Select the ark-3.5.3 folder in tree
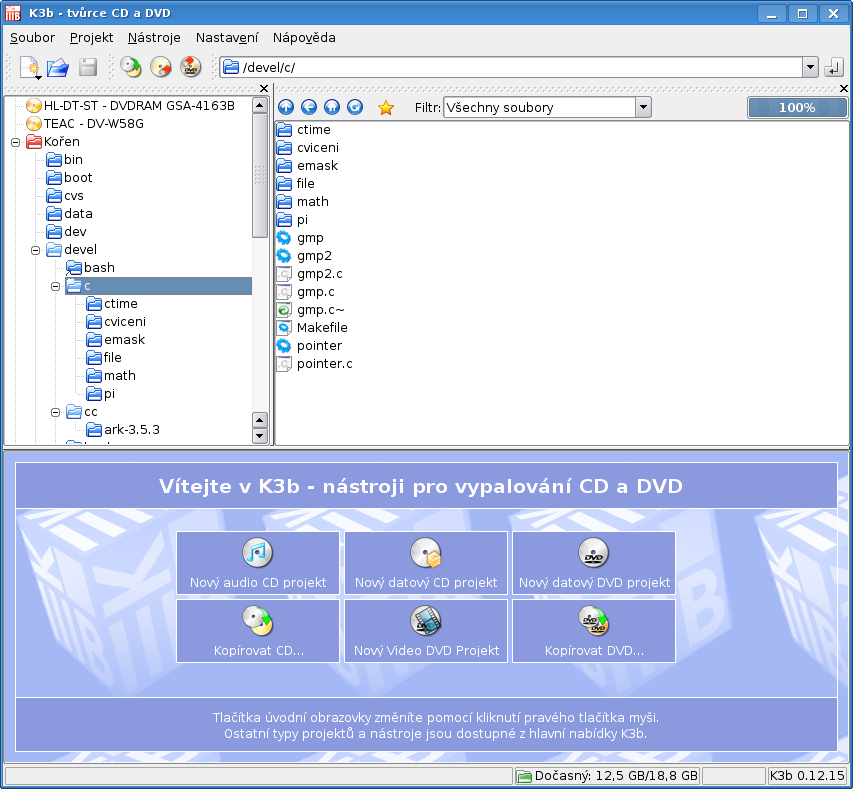The image size is (853, 789). [x=123, y=429]
